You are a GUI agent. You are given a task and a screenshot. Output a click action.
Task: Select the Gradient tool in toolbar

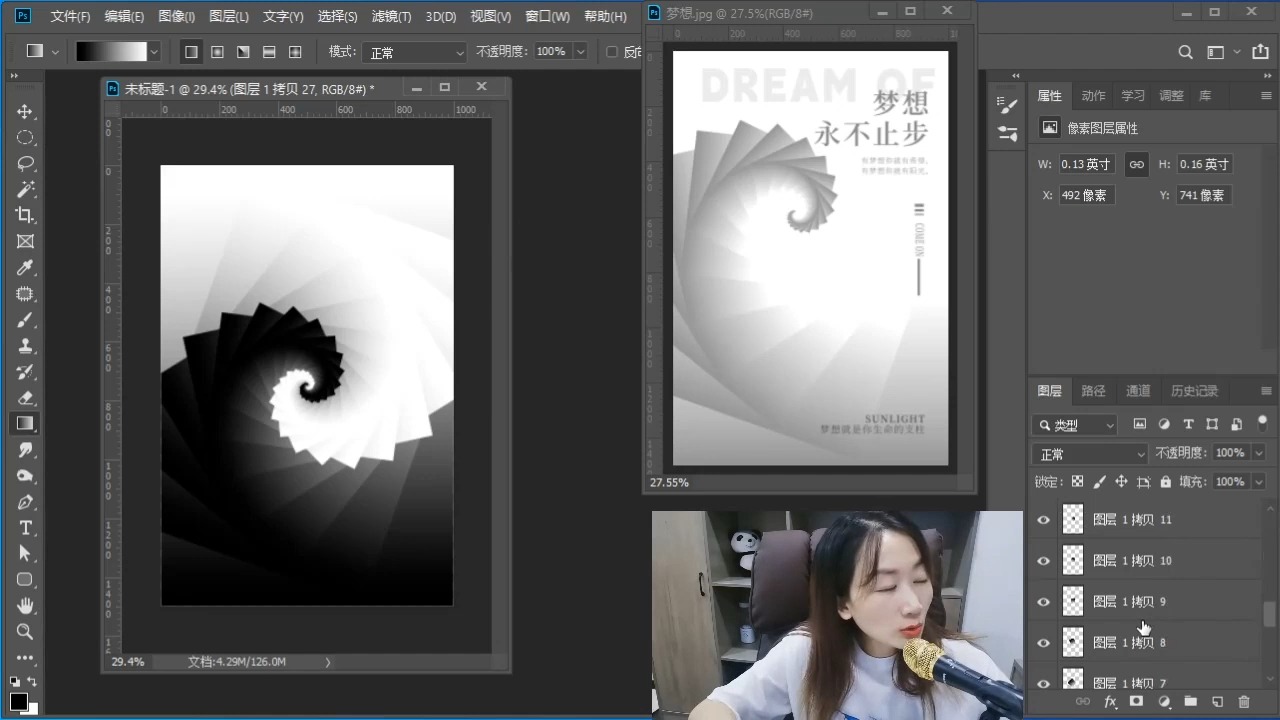coord(25,424)
